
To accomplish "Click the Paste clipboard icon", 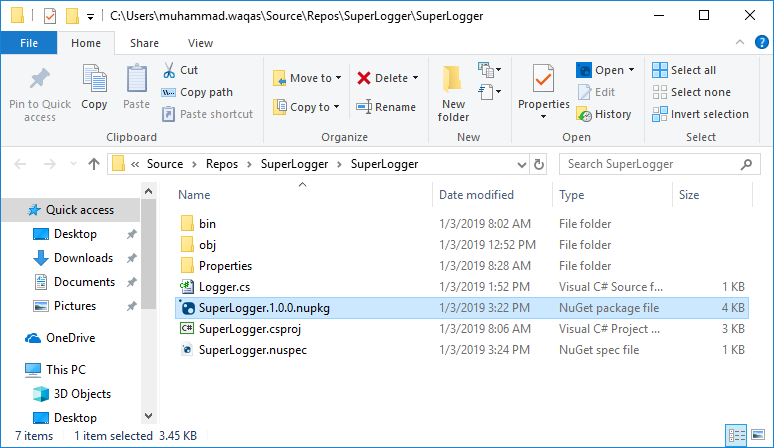I will [x=137, y=78].
